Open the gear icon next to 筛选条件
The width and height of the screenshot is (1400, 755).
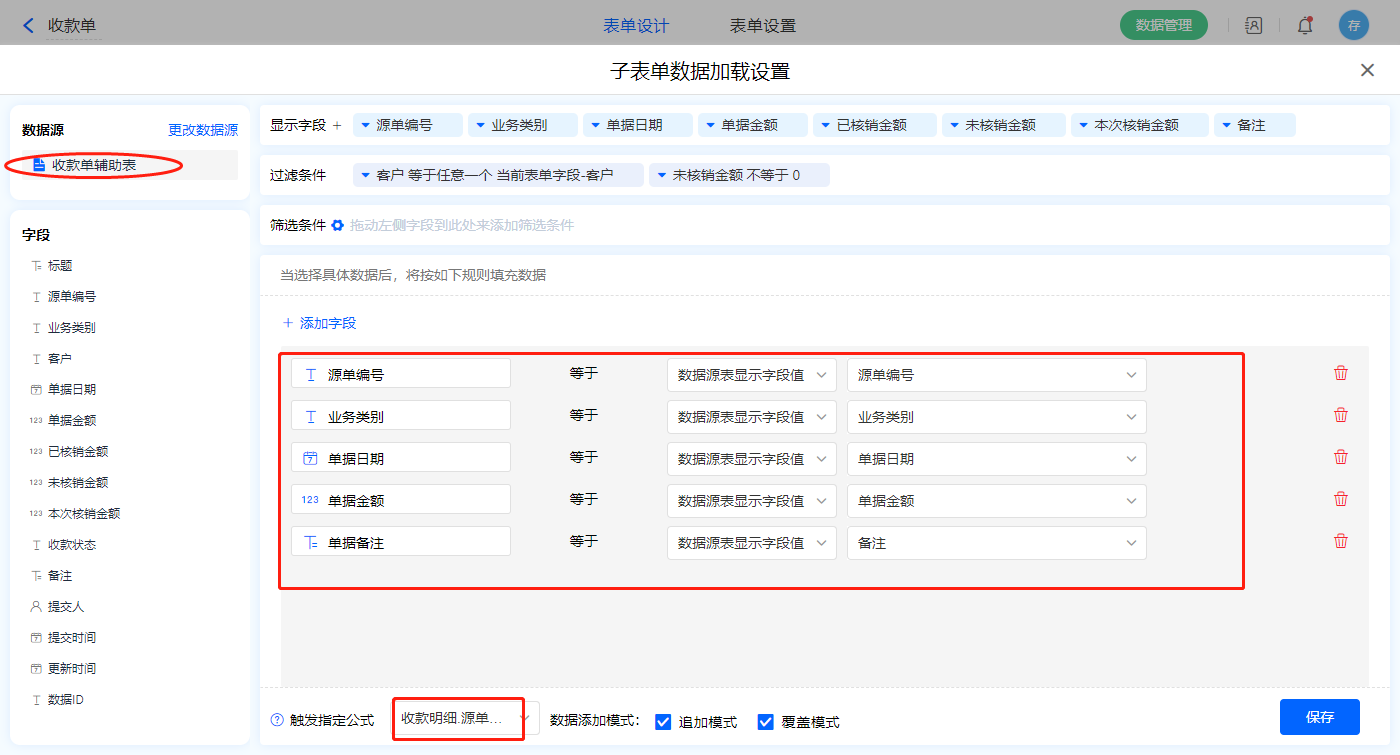[338, 225]
